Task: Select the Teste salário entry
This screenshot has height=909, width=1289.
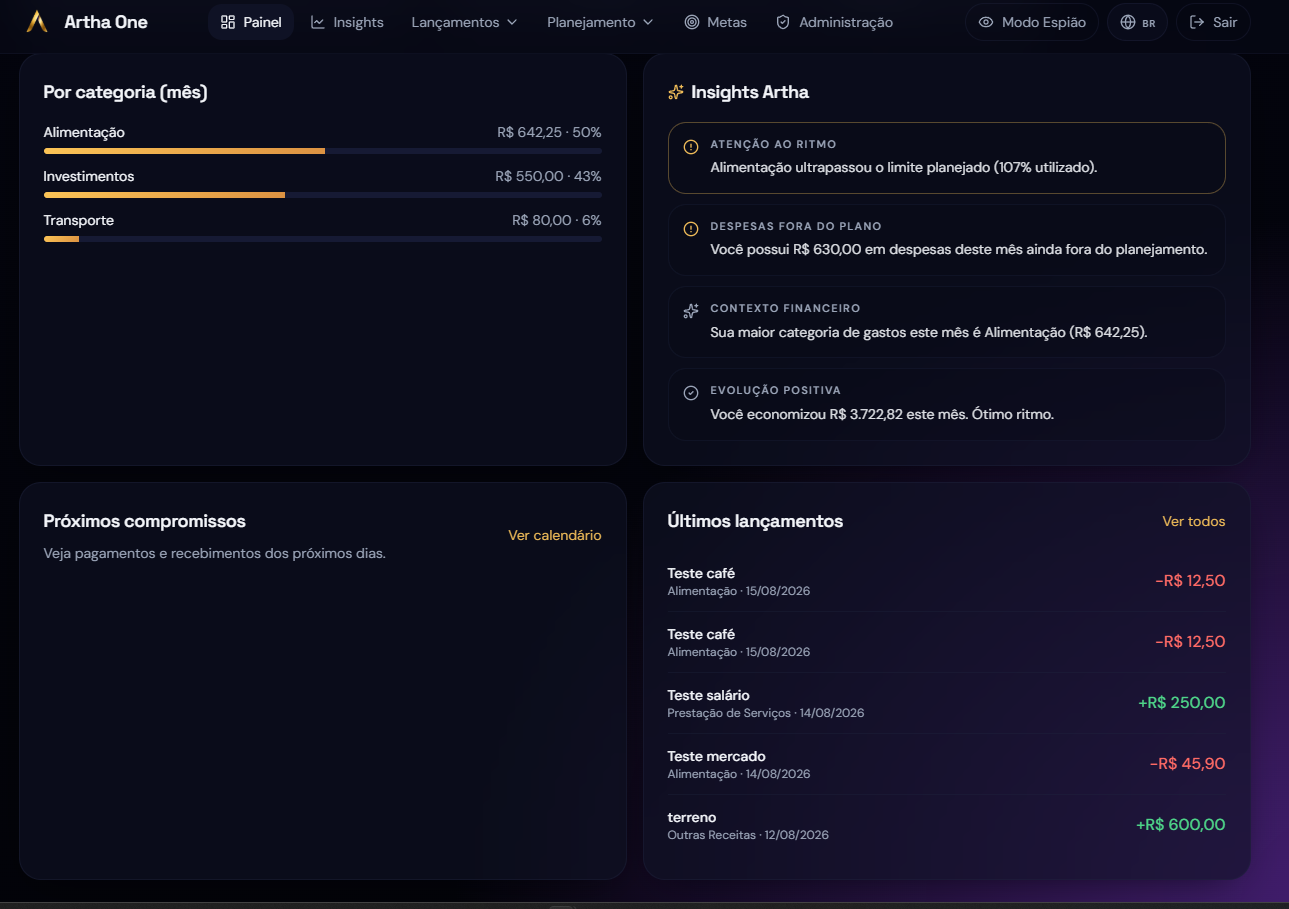Action: click(x=946, y=703)
